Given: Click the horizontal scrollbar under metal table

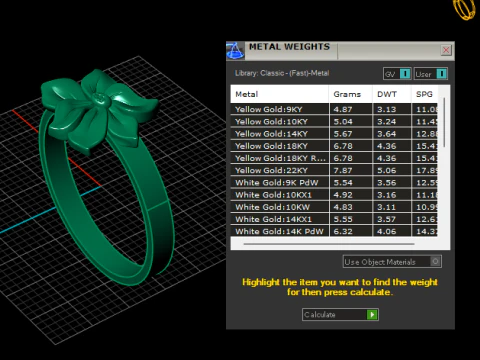Looking at the screenshot, I should point(329,244).
